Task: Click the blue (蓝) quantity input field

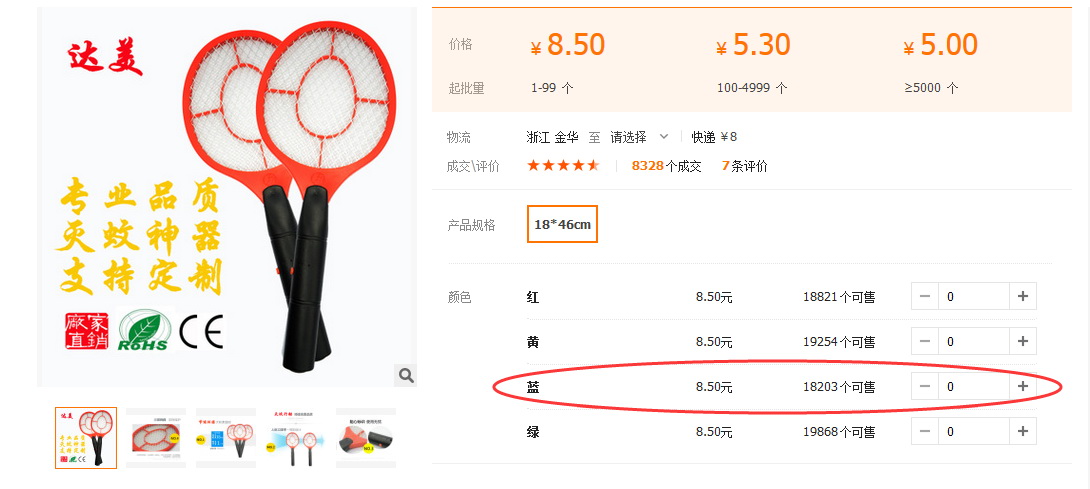Action: pyautogui.click(x=973, y=387)
